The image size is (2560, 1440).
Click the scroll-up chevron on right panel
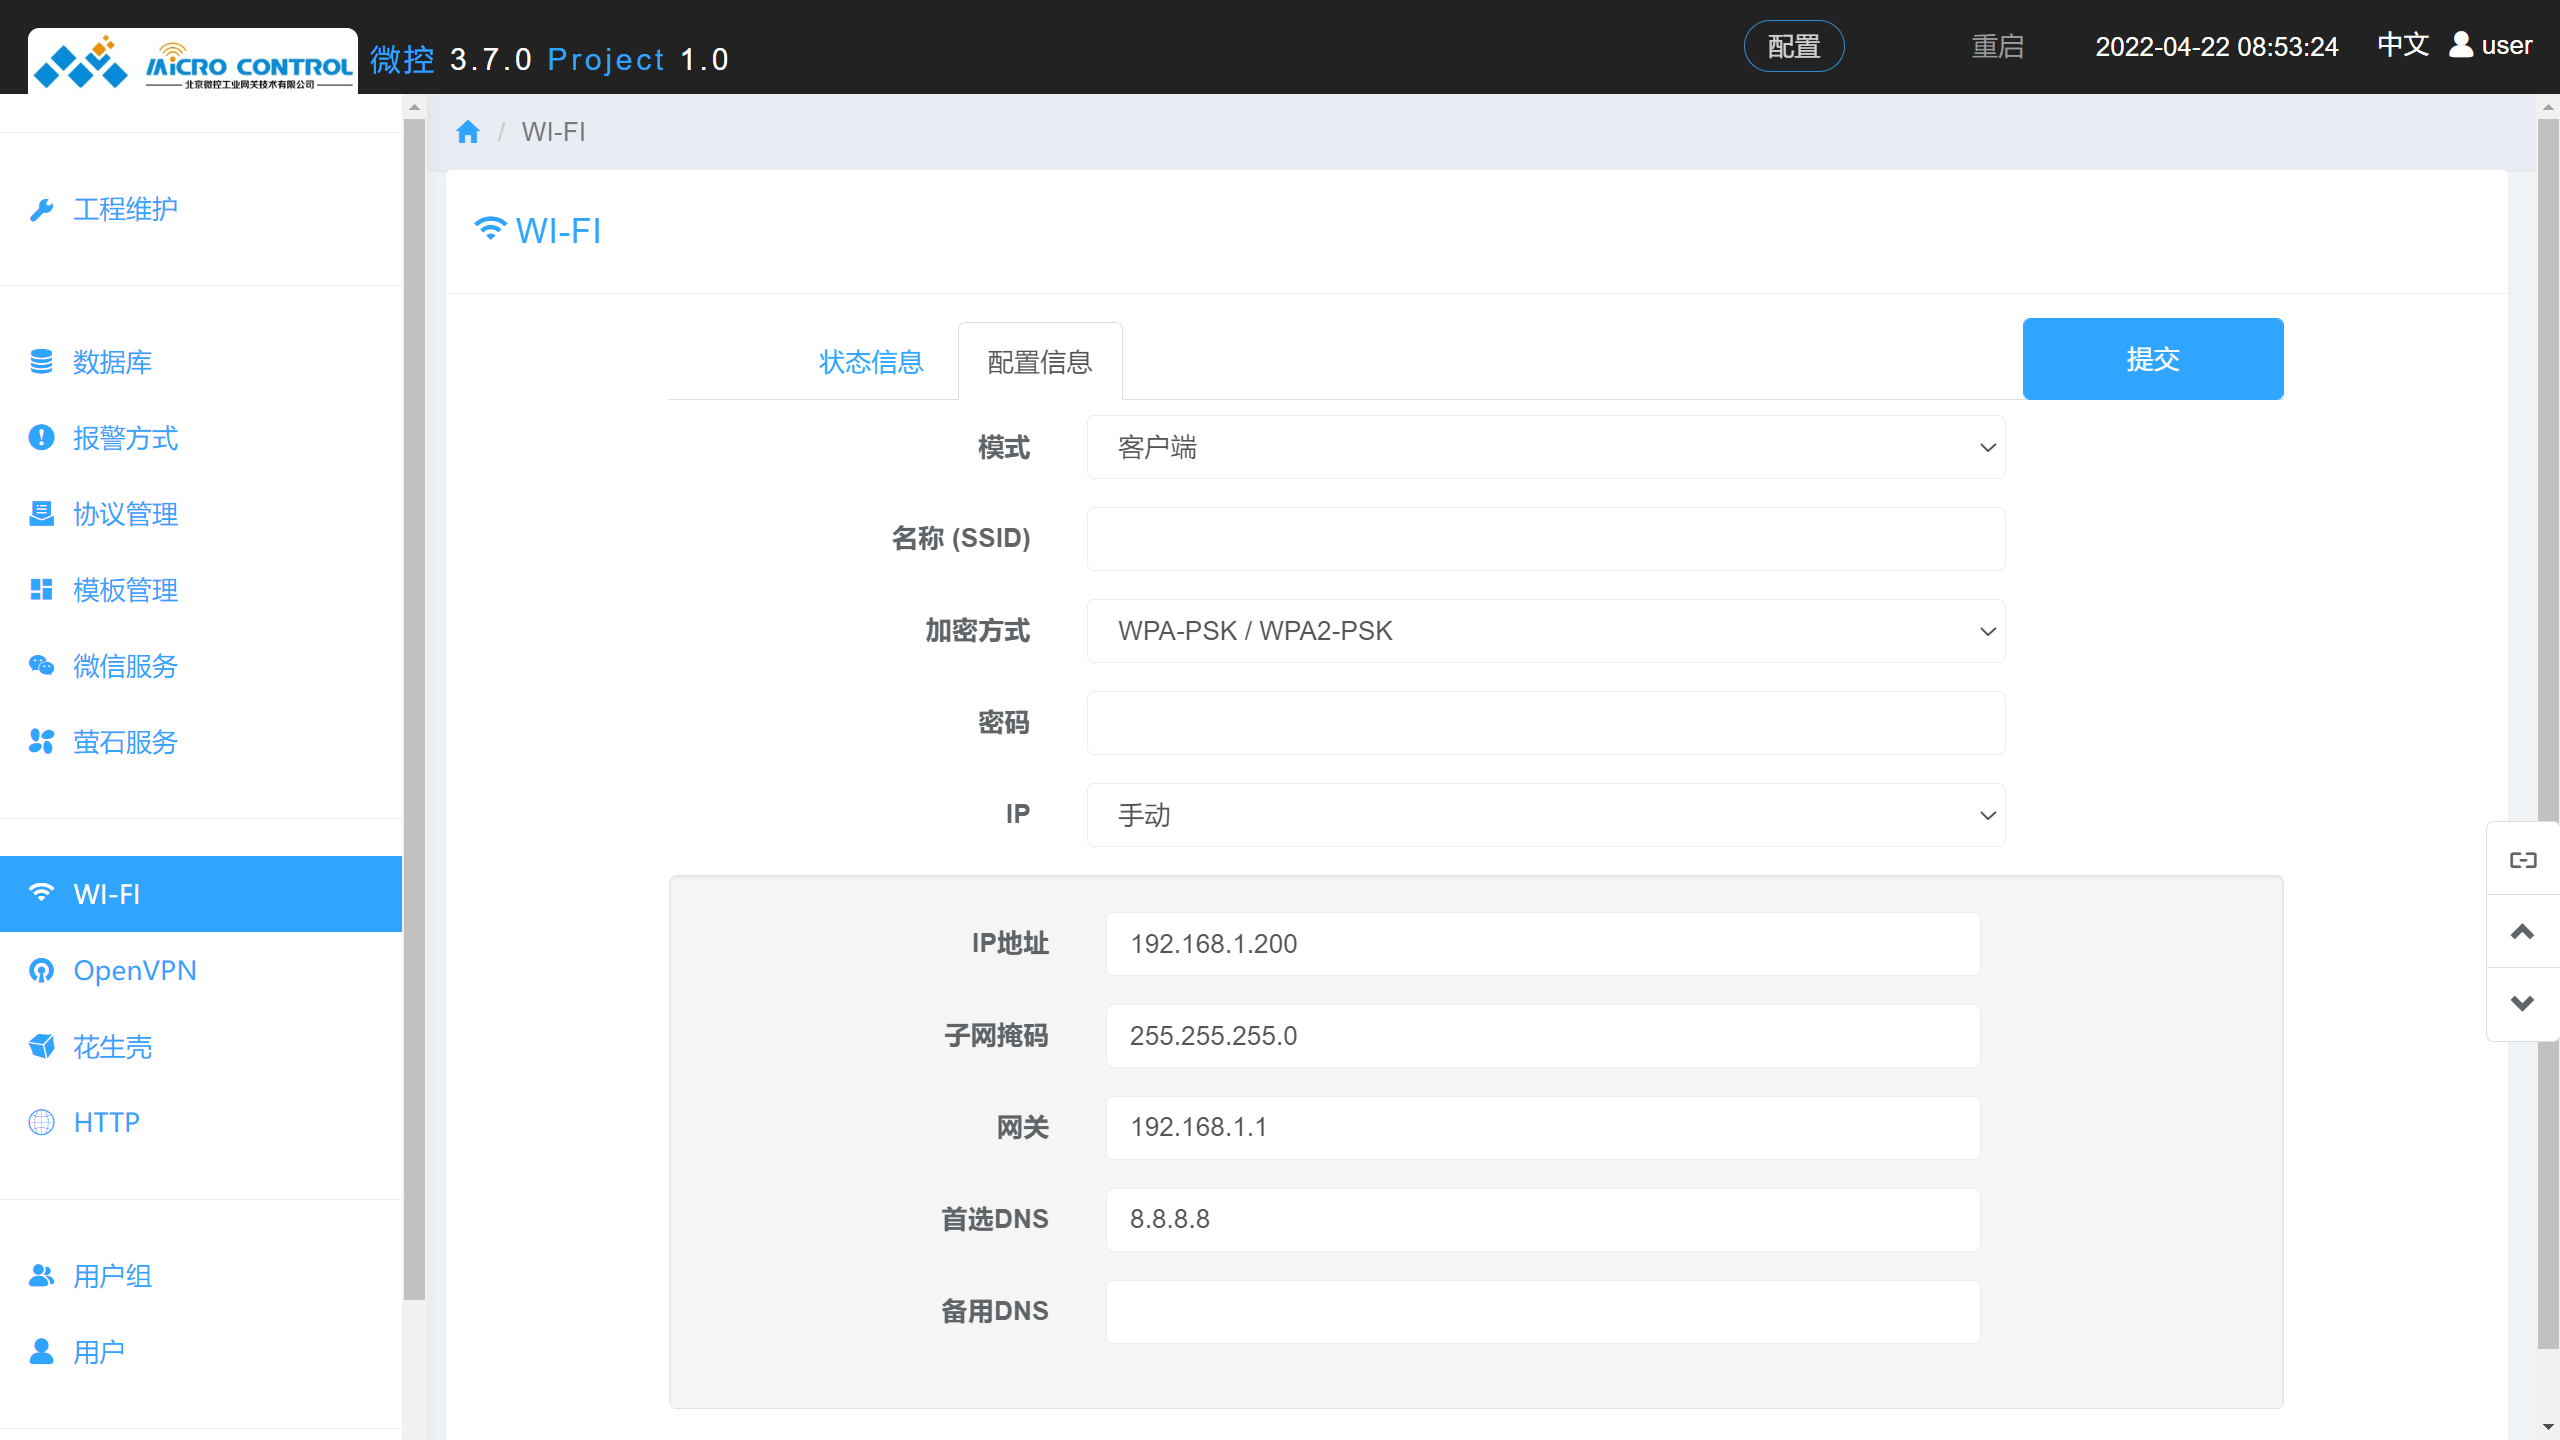tap(2522, 932)
